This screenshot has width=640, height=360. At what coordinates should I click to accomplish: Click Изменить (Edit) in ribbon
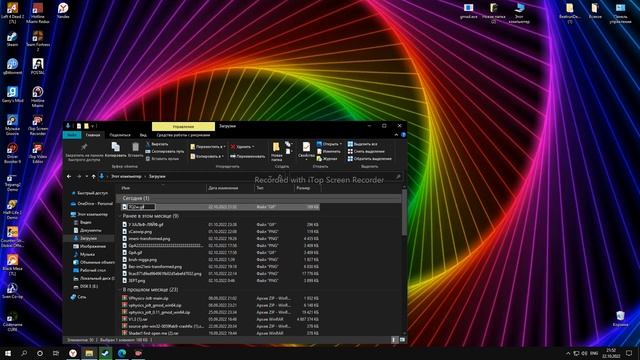click(x=329, y=151)
